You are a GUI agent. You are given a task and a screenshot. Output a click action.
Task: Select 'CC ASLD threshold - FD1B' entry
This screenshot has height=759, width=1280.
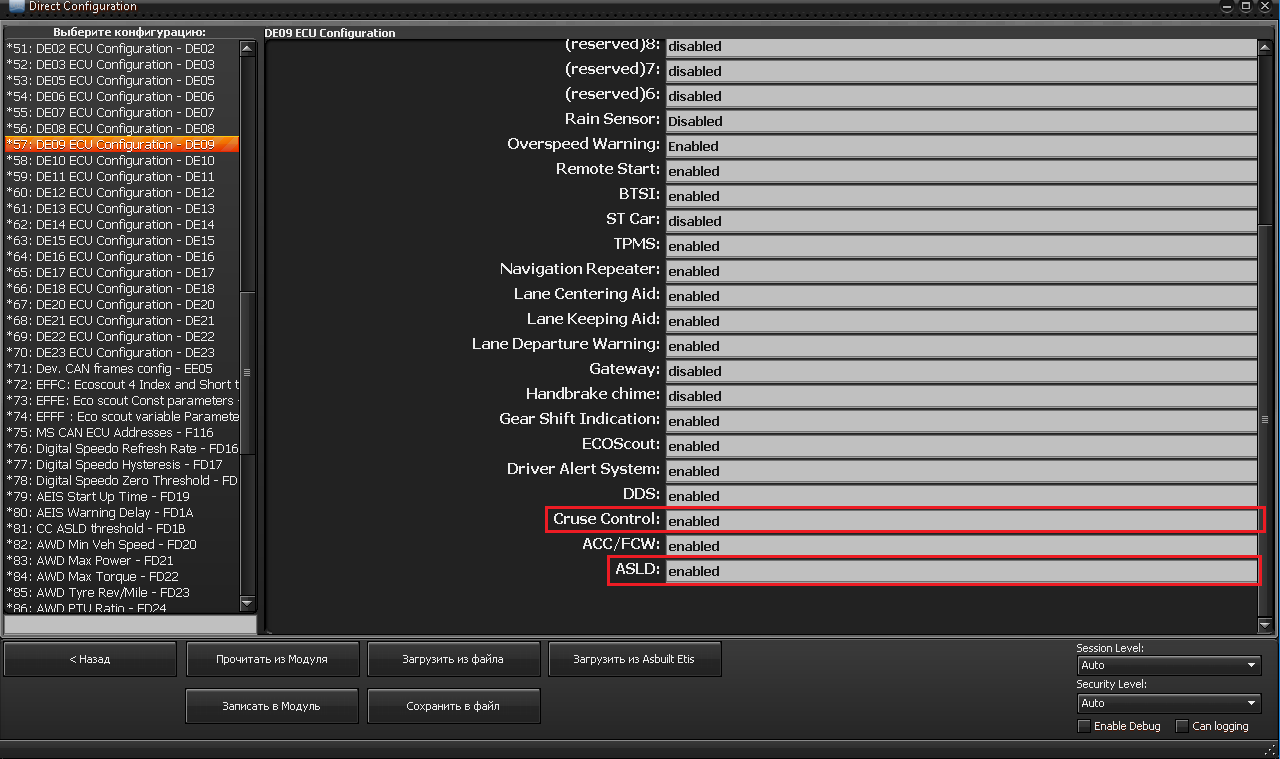[x=110, y=528]
